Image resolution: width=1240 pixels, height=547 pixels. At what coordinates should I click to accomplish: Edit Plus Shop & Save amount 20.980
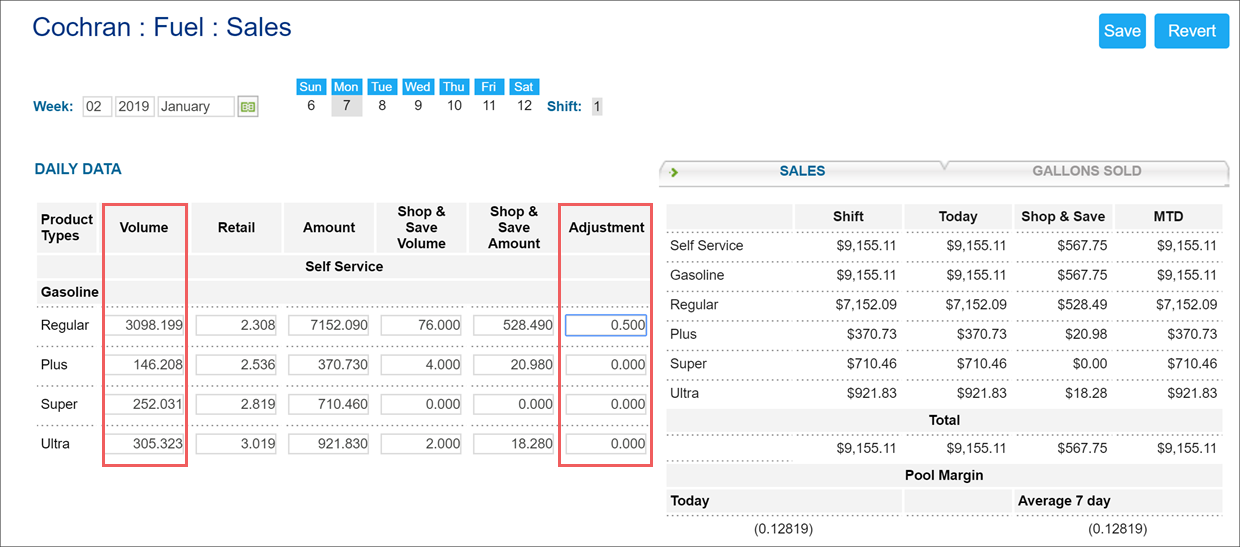pos(515,365)
